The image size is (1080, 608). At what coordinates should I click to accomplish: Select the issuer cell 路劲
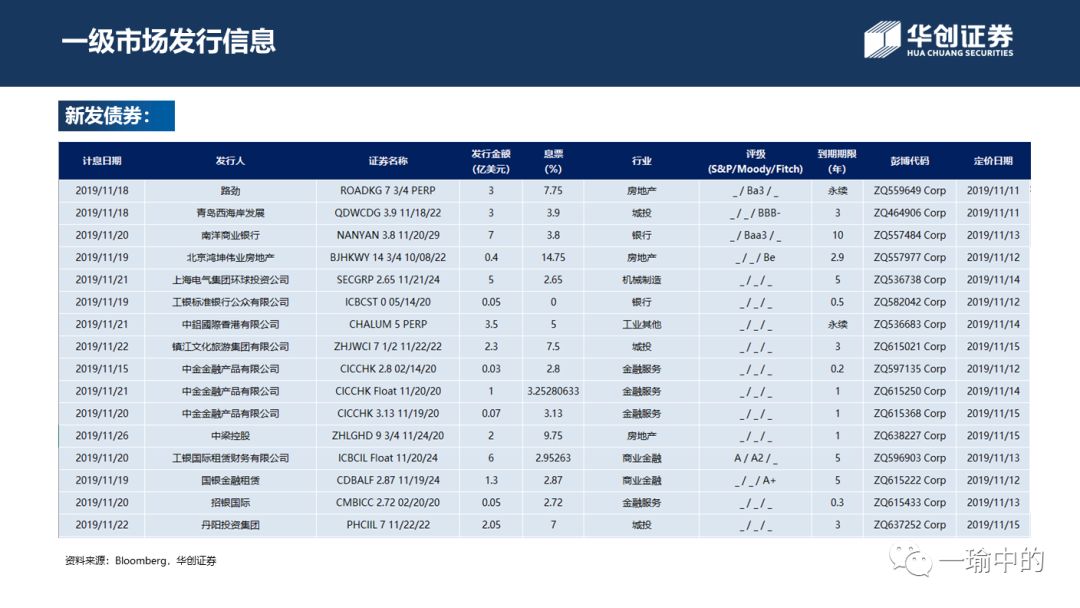coord(230,191)
